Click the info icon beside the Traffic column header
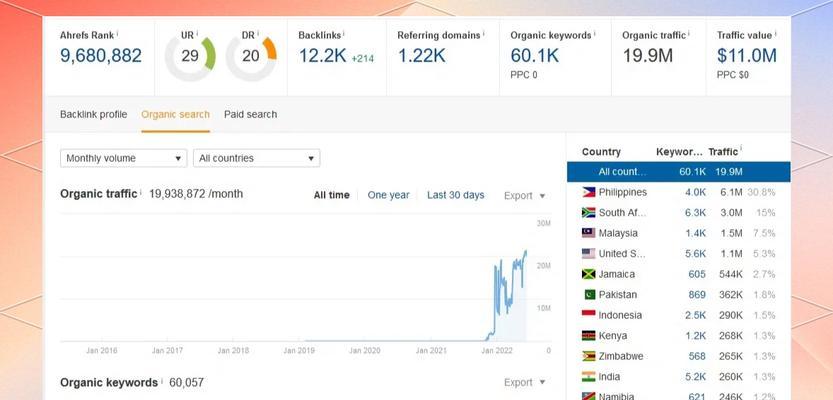Image resolution: width=833 pixels, height=400 pixels. coord(741,149)
